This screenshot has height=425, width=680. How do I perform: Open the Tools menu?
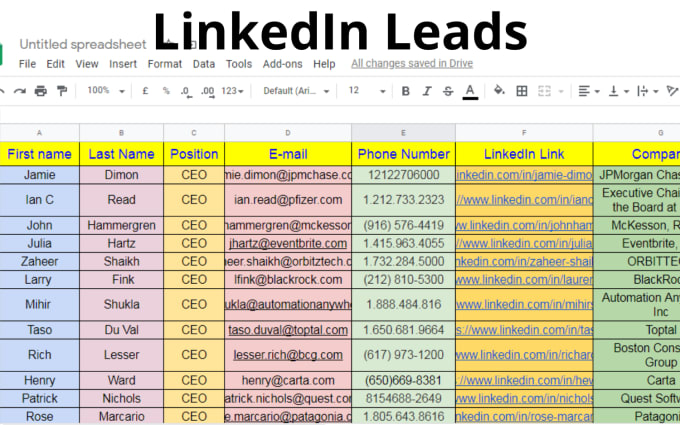pos(239,64)
